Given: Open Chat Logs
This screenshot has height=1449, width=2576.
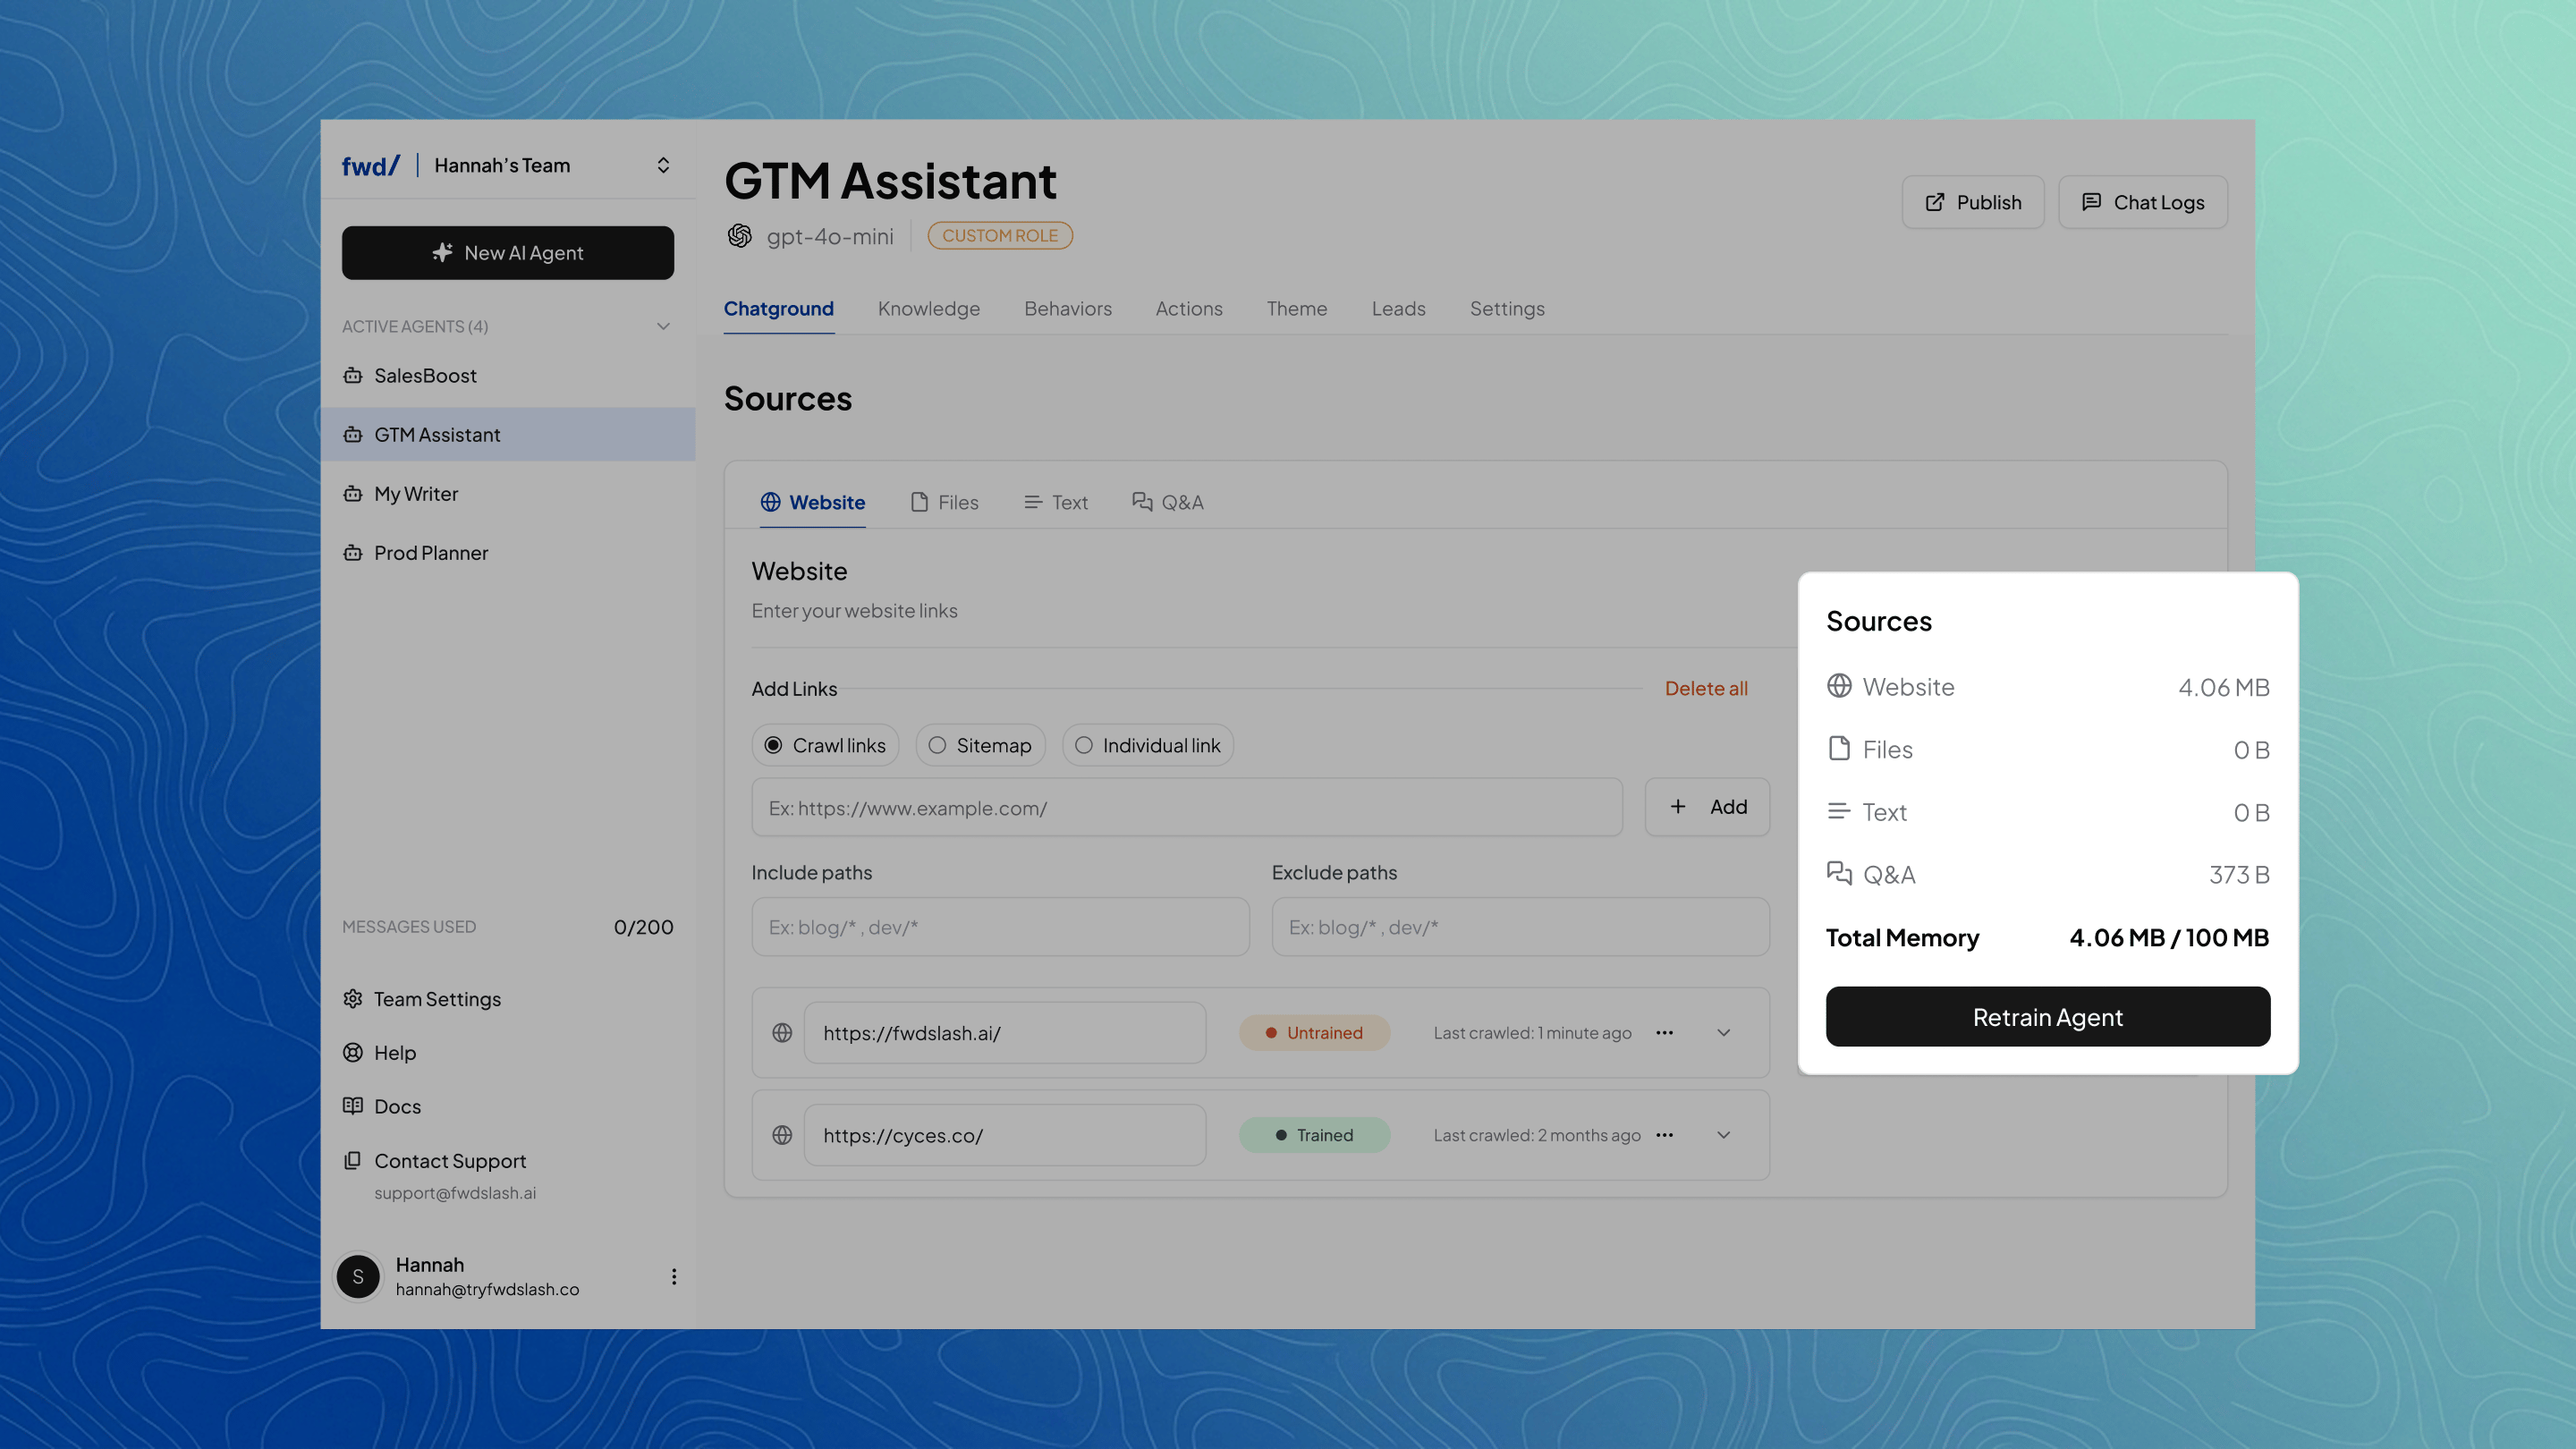Looking at the screenshot, I should click(2143, 203).
